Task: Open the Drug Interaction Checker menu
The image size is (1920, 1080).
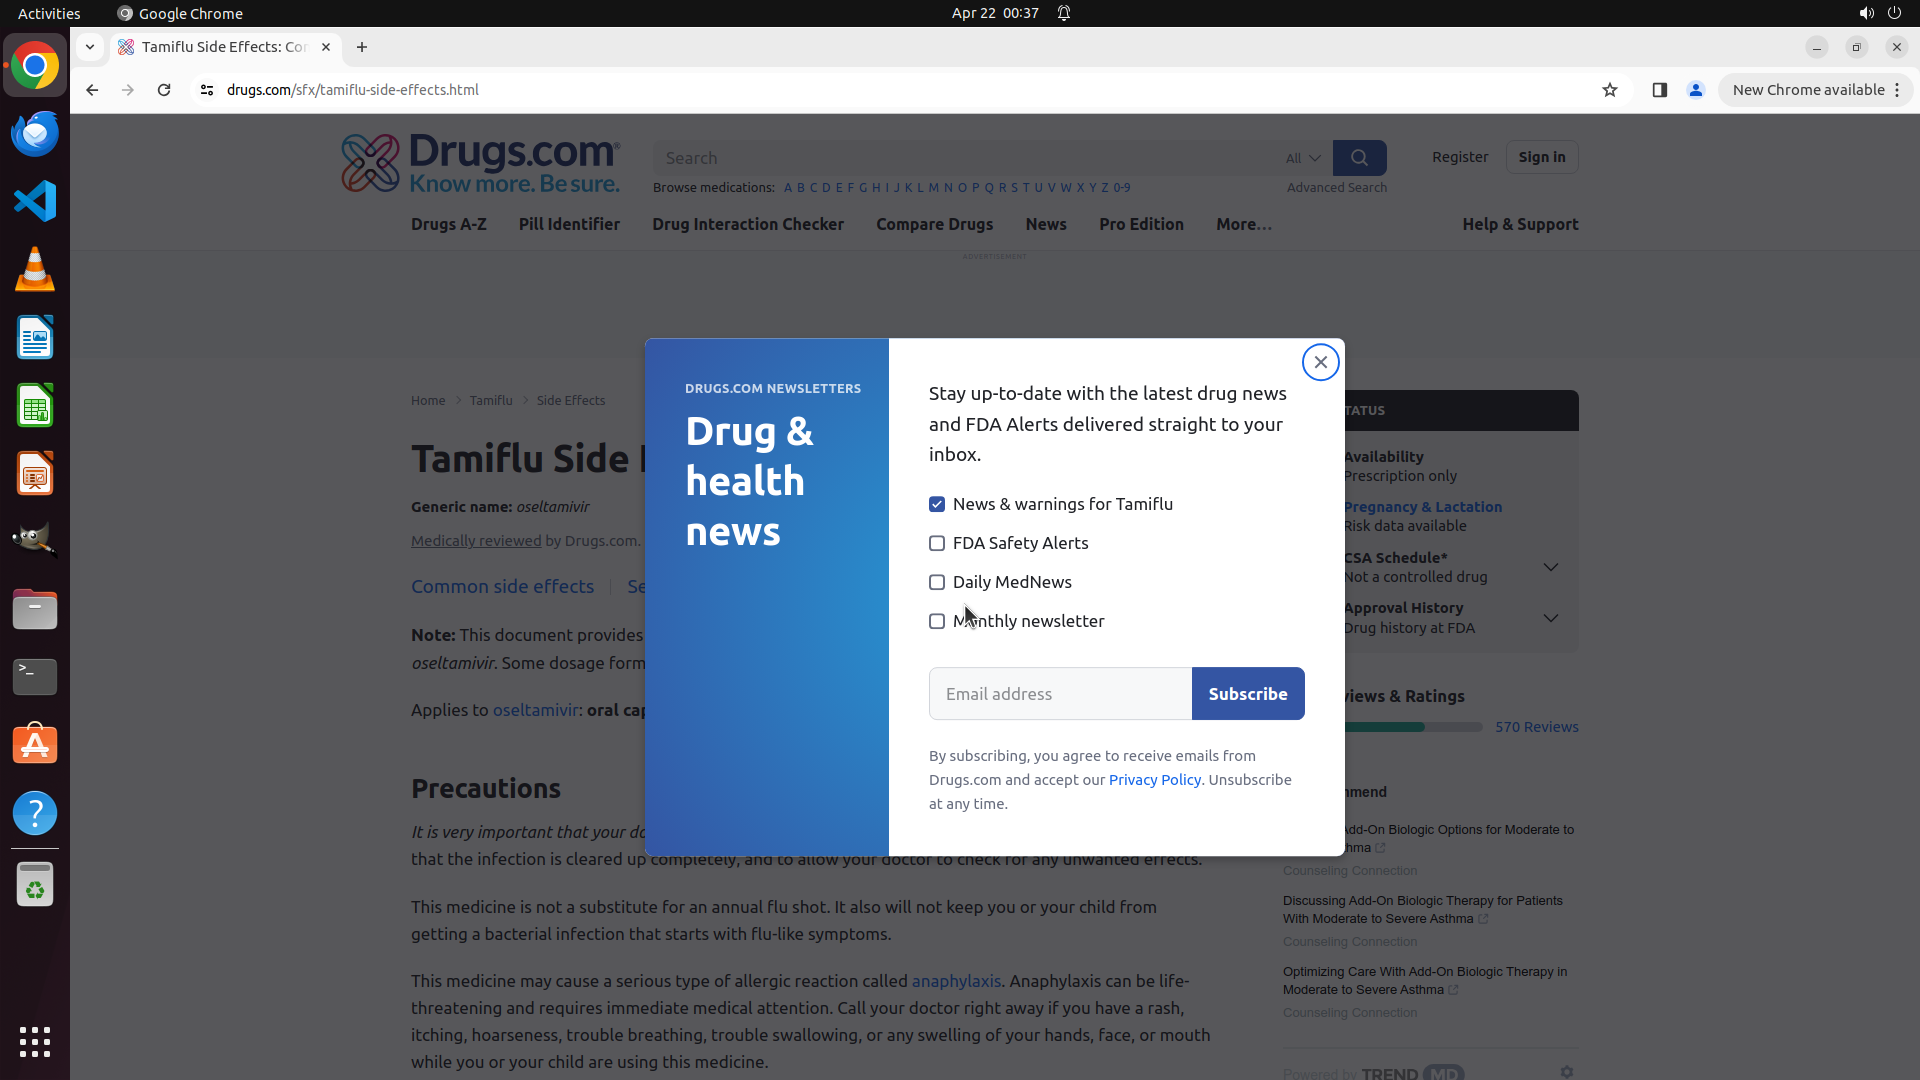Action: tap(747, 224)
